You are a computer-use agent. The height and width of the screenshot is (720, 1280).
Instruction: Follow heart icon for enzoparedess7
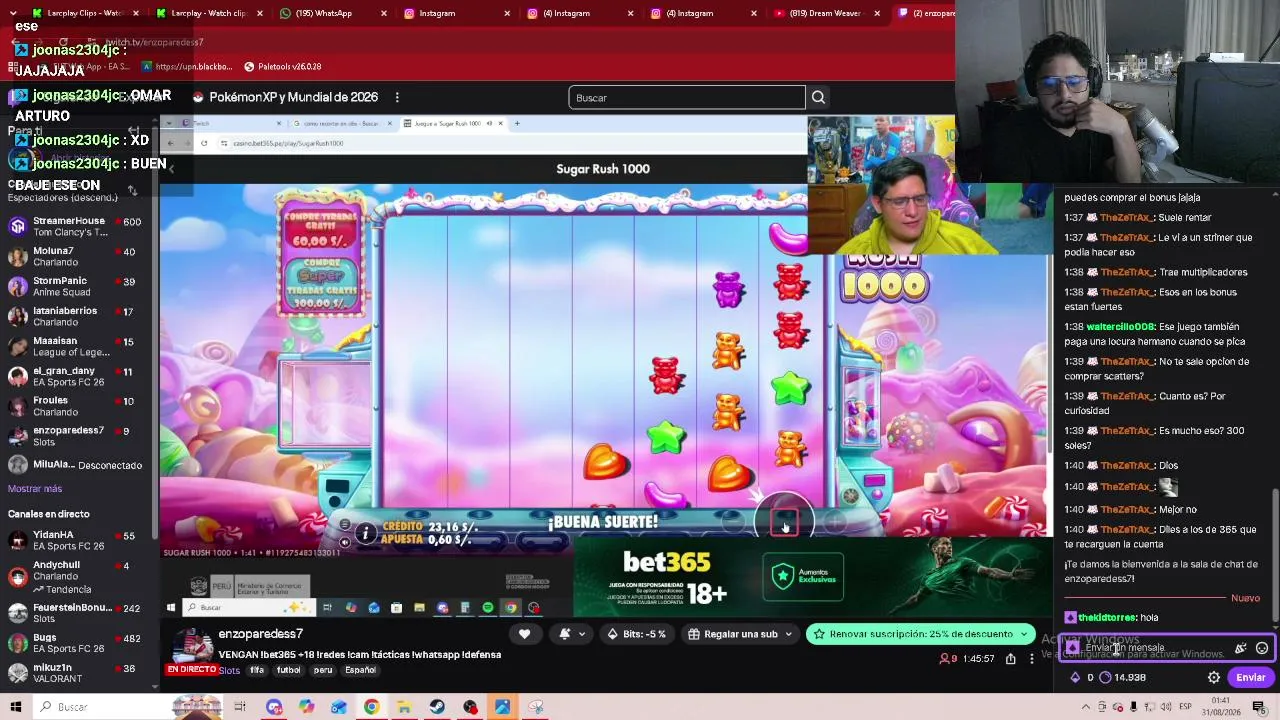524,634
